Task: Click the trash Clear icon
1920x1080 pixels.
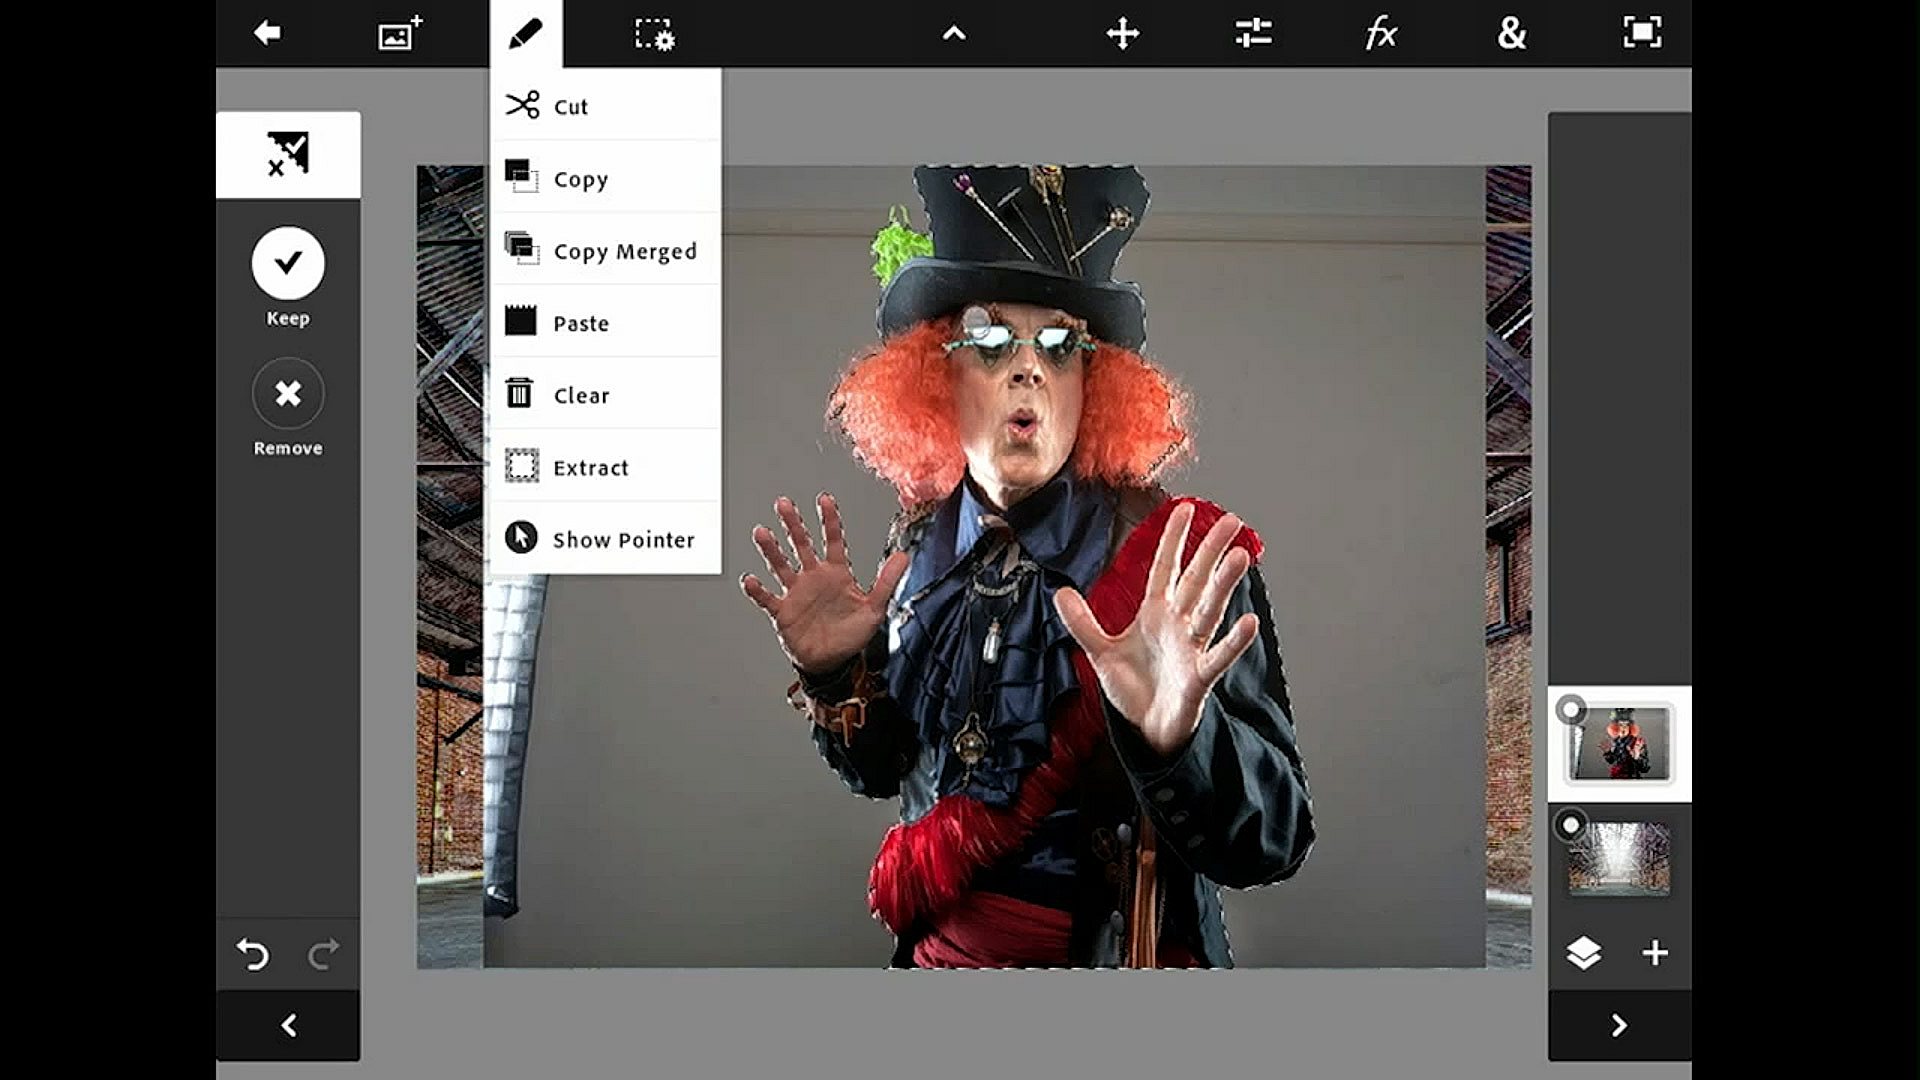Action: (x=519, y=393)
